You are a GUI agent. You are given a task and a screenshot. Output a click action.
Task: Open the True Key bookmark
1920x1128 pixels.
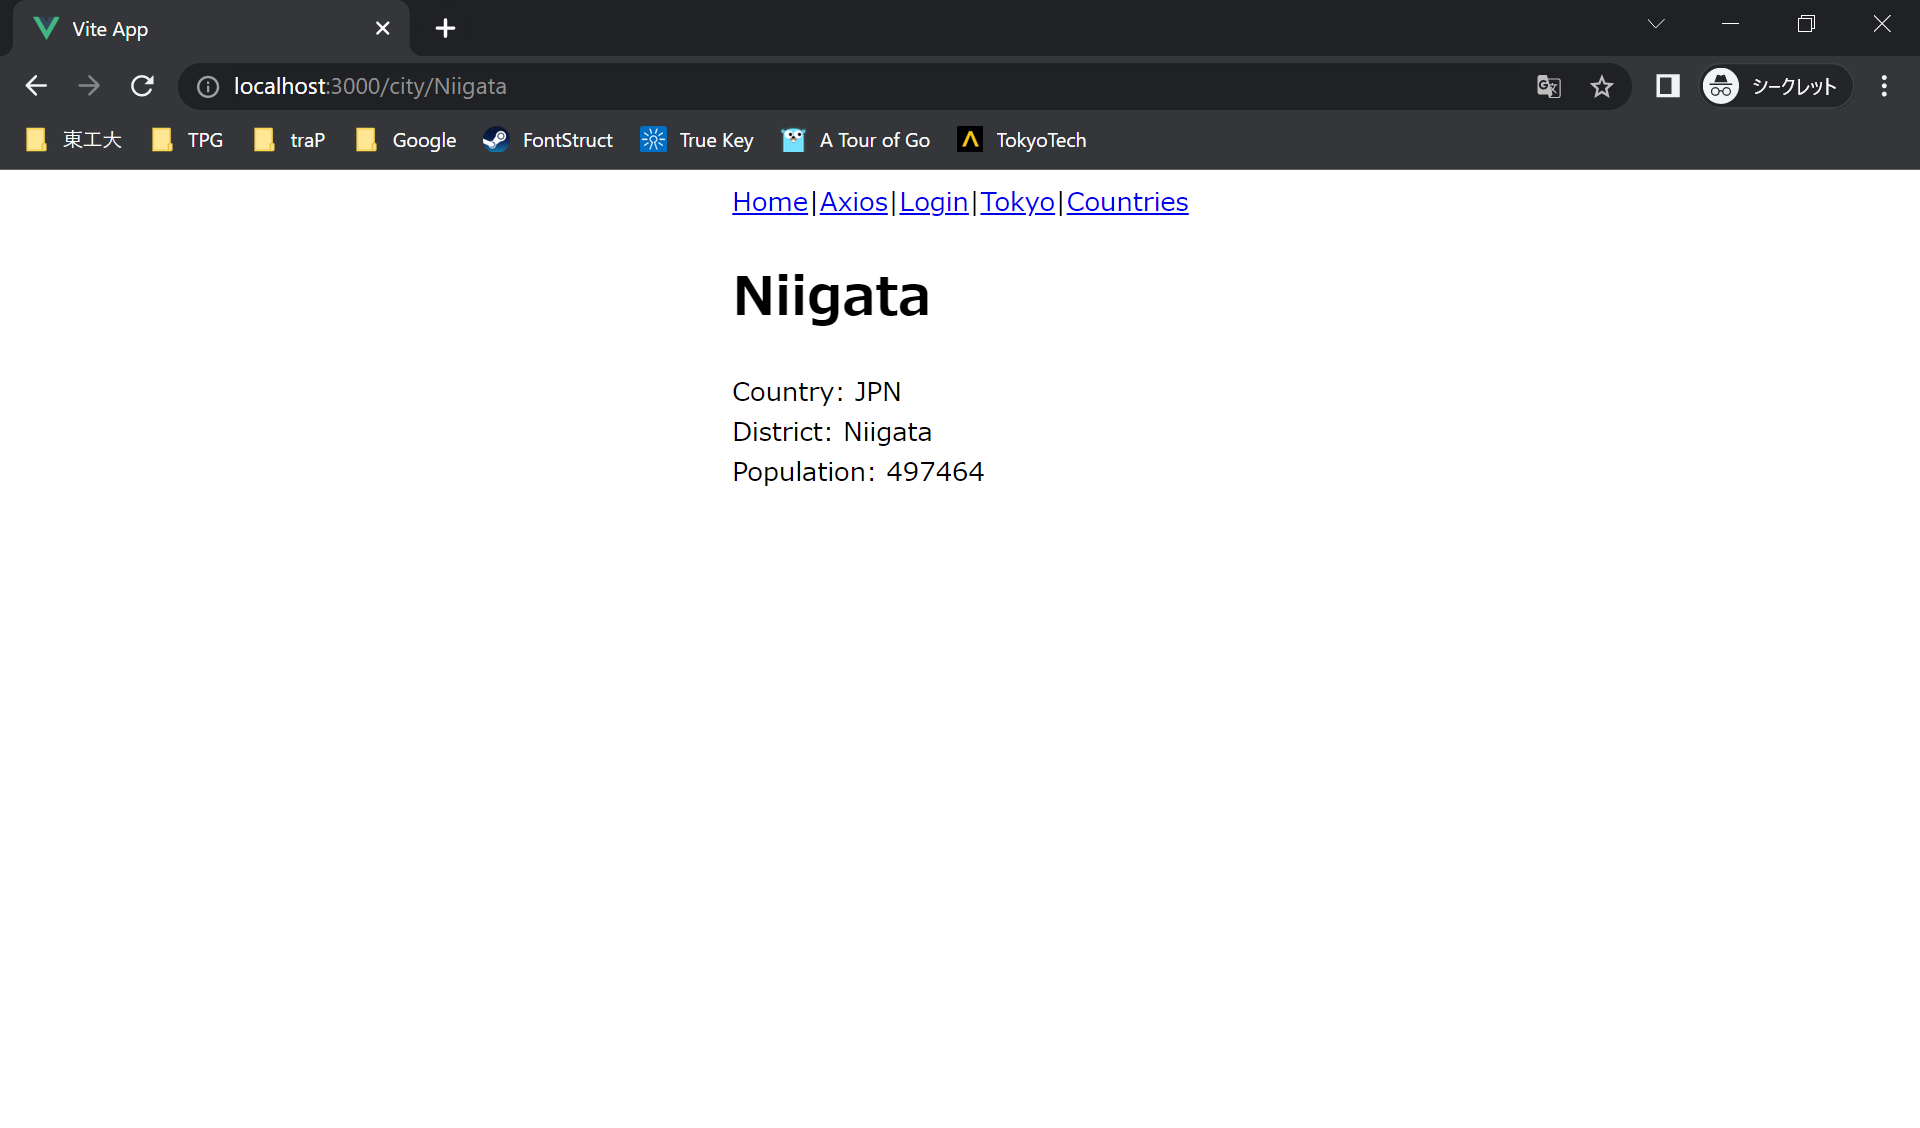pos(697,140)
